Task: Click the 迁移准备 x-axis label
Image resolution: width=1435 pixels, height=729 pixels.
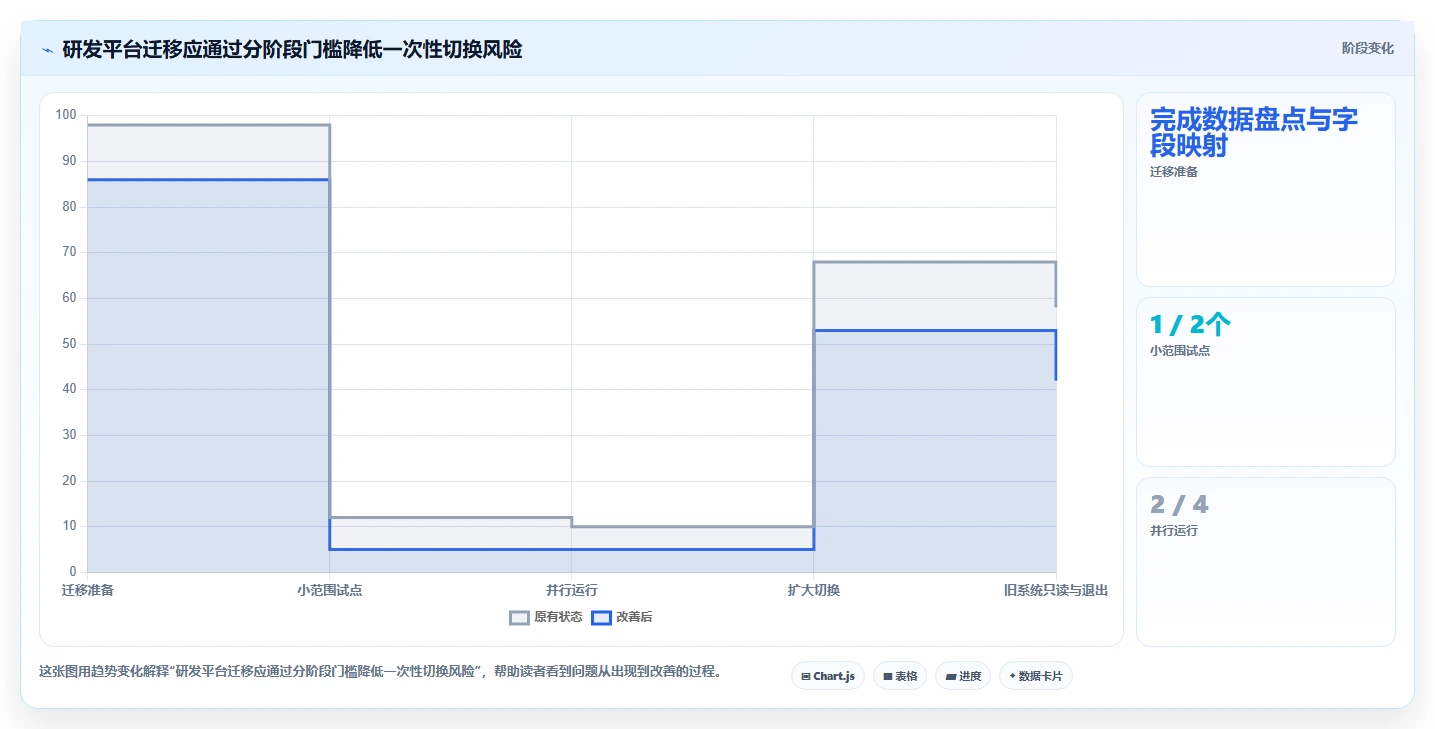Action: tap(88, 590)
